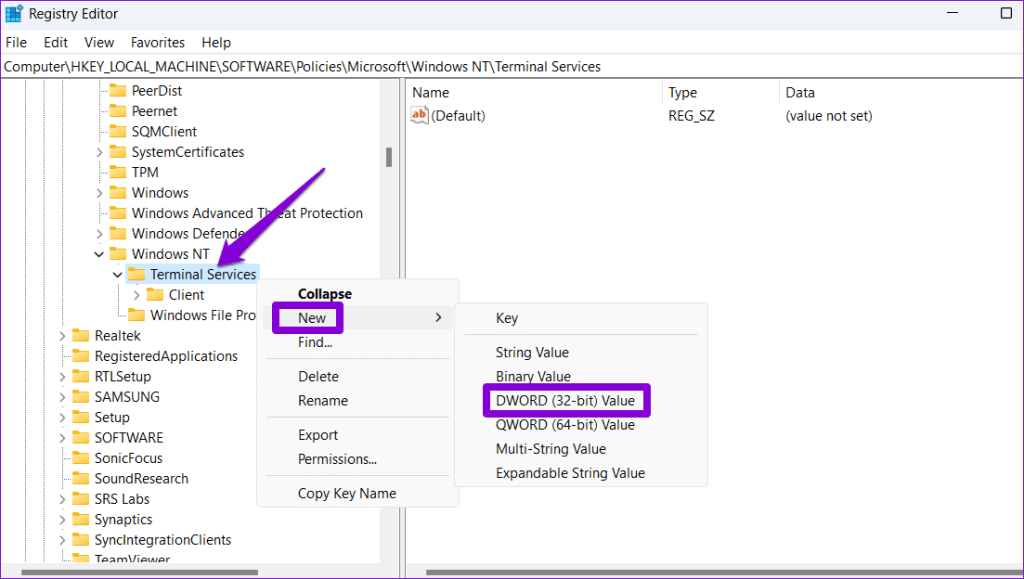Image resolution: width=1024 pixels, height=579 pixels.
Task: Click Copy Key Name option
Action: point(346,494)
